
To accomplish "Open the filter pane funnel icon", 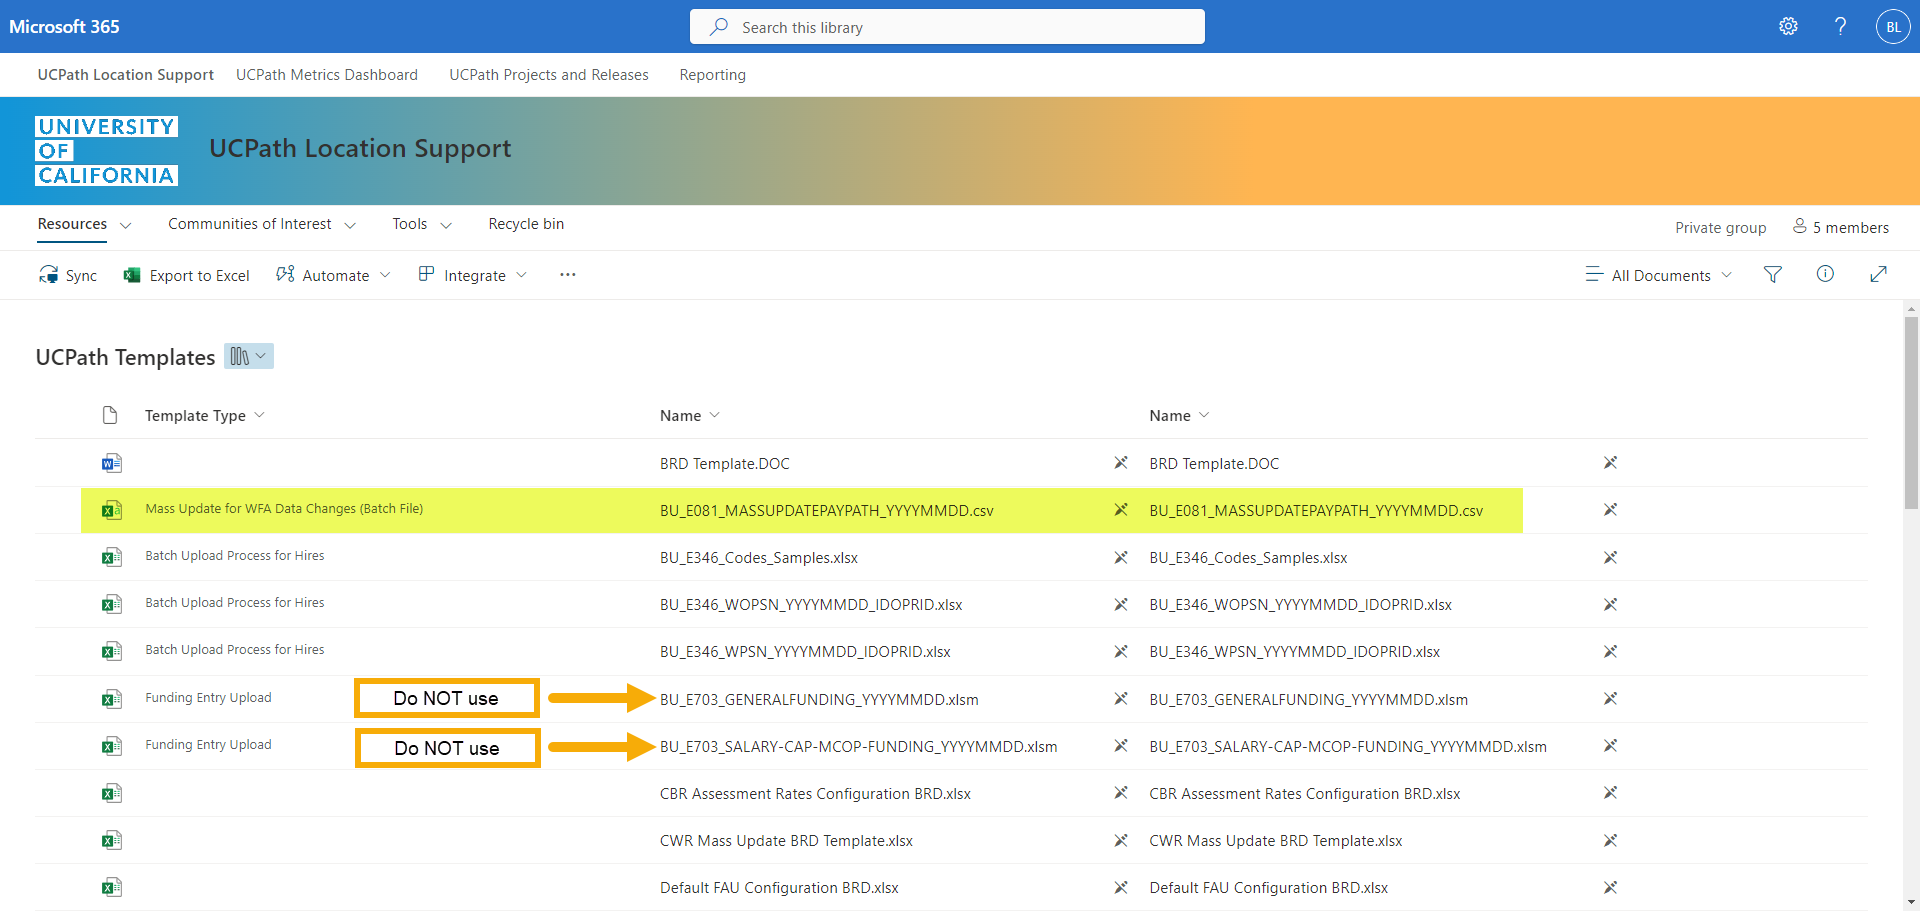I will click(1773, 275).
